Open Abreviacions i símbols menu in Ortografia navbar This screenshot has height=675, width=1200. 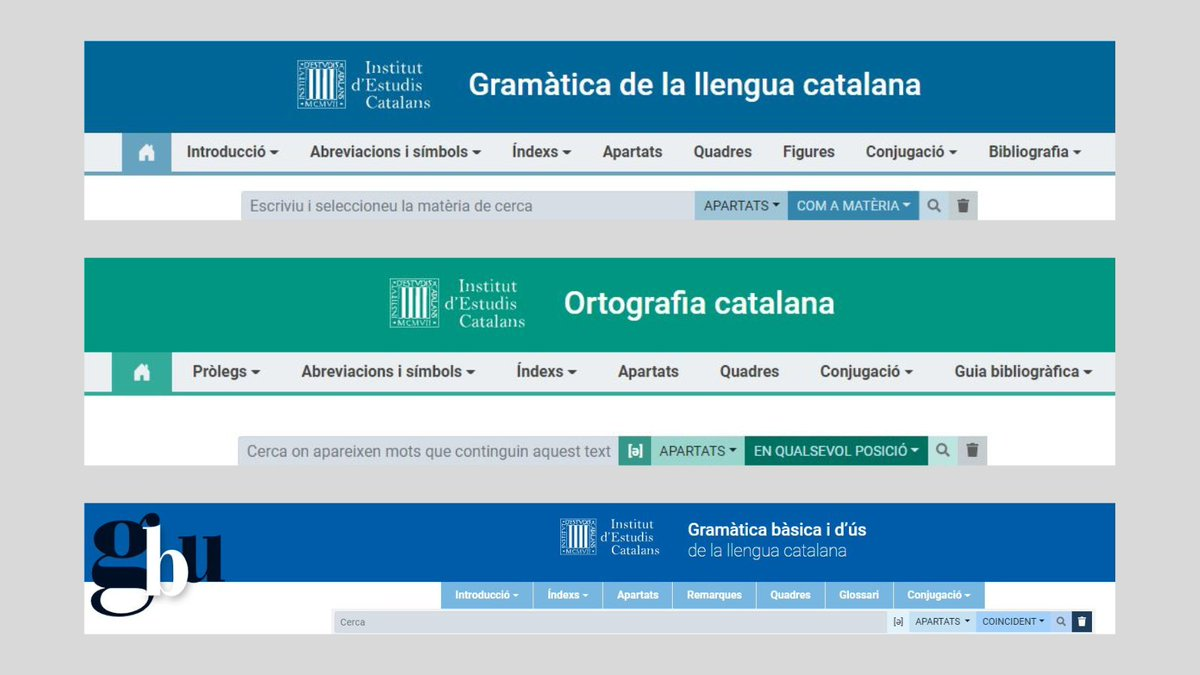(x=388, y=371)
